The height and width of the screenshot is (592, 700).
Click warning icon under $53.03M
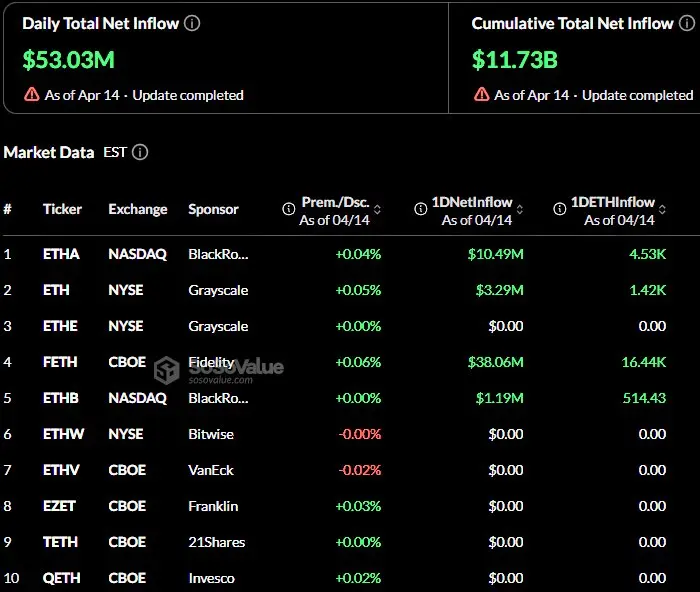[x=32, y=95]
